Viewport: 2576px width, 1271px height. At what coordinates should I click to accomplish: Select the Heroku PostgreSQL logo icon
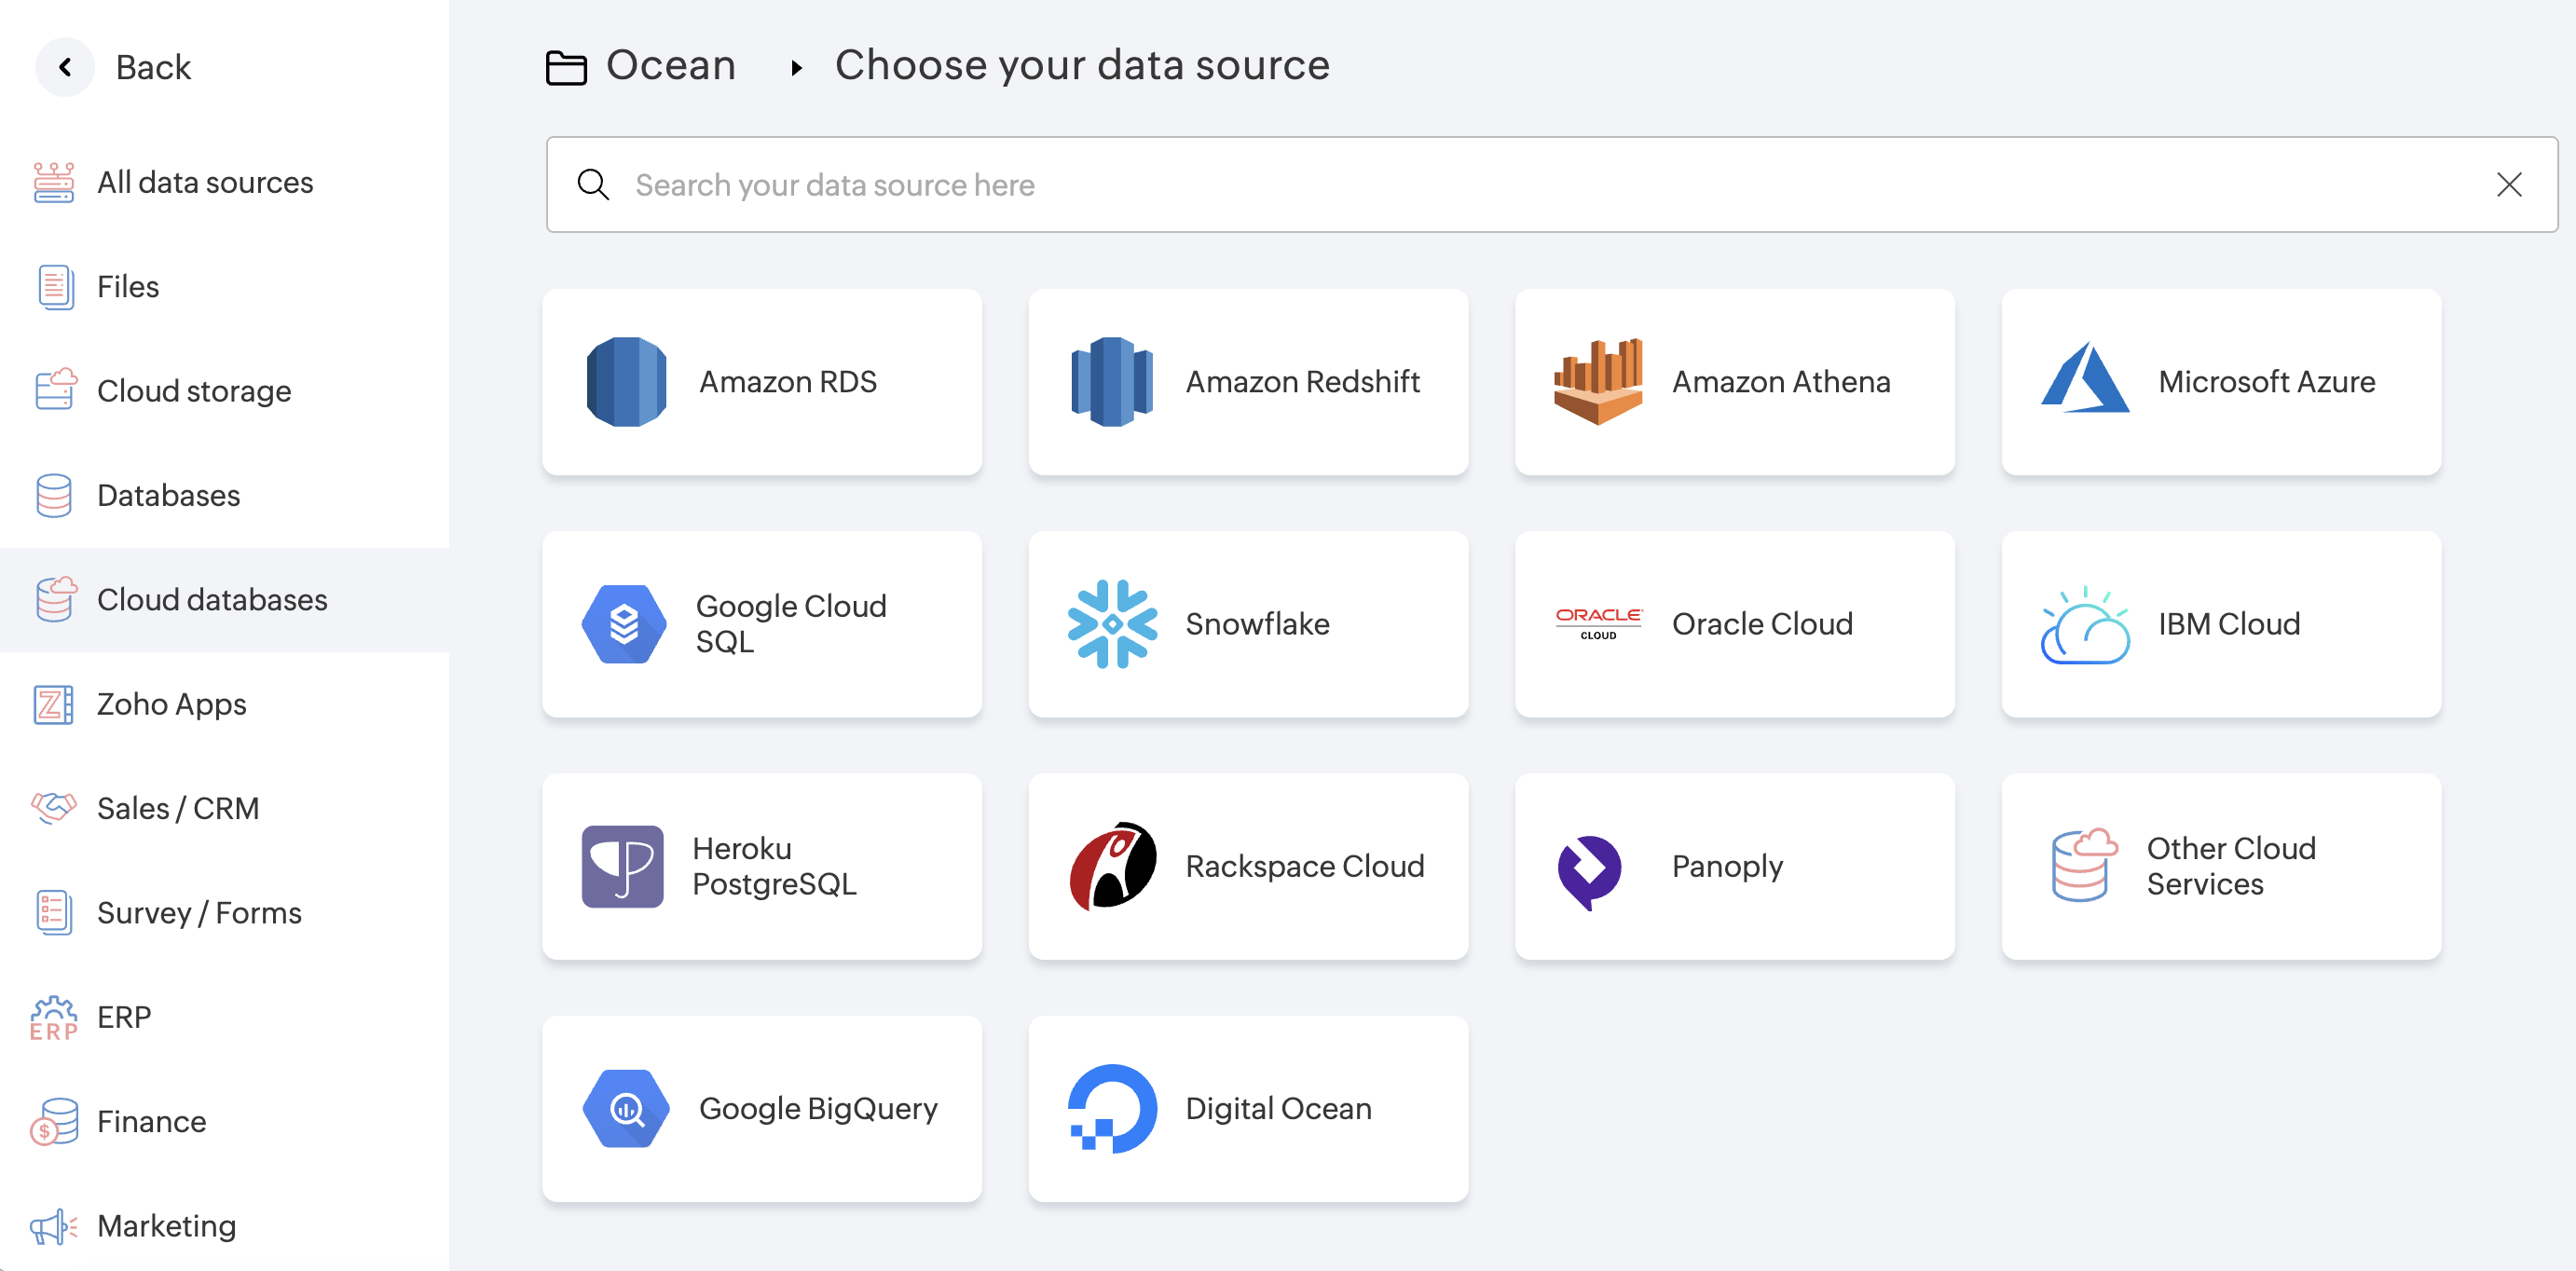pos(622,866)
